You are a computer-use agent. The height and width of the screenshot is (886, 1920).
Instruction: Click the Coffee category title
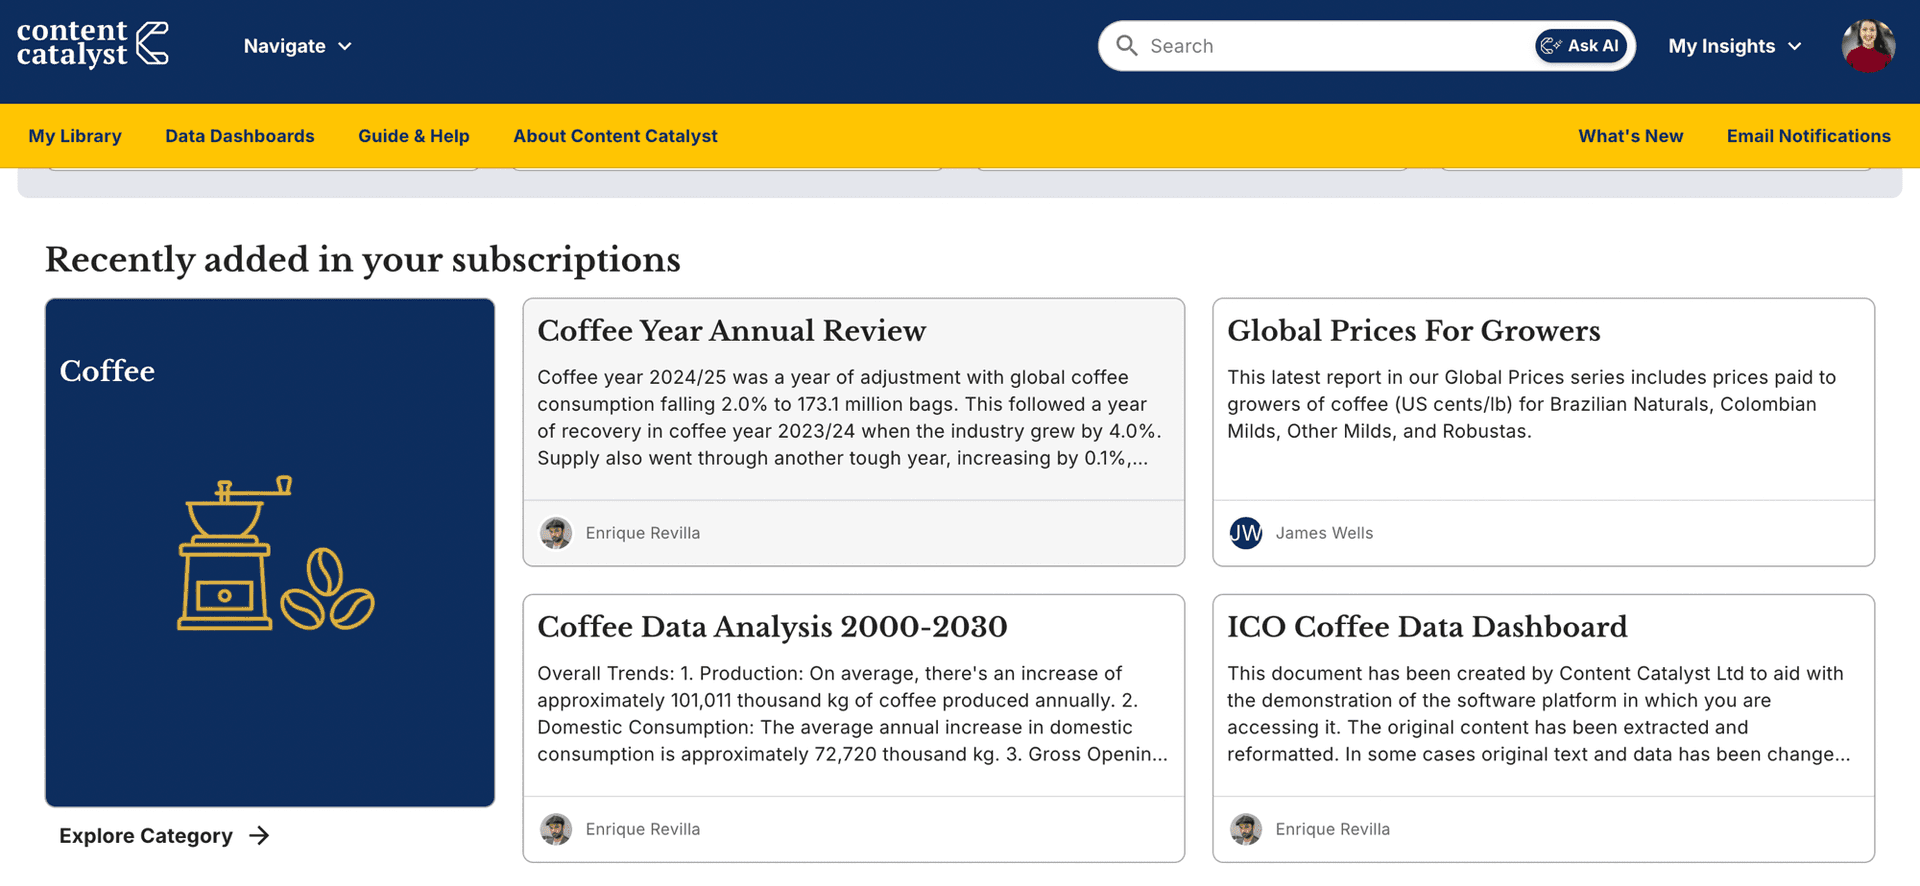coord(107,371)
